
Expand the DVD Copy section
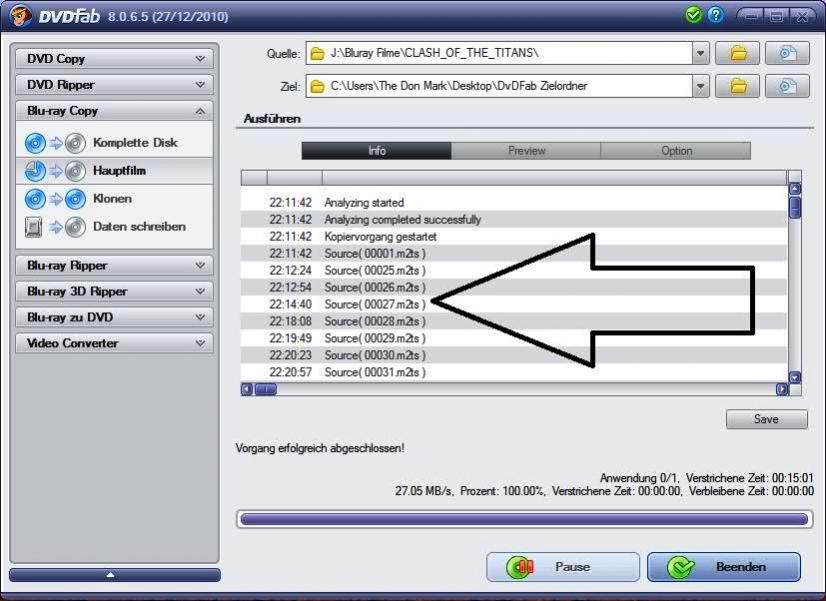[114, 58]
